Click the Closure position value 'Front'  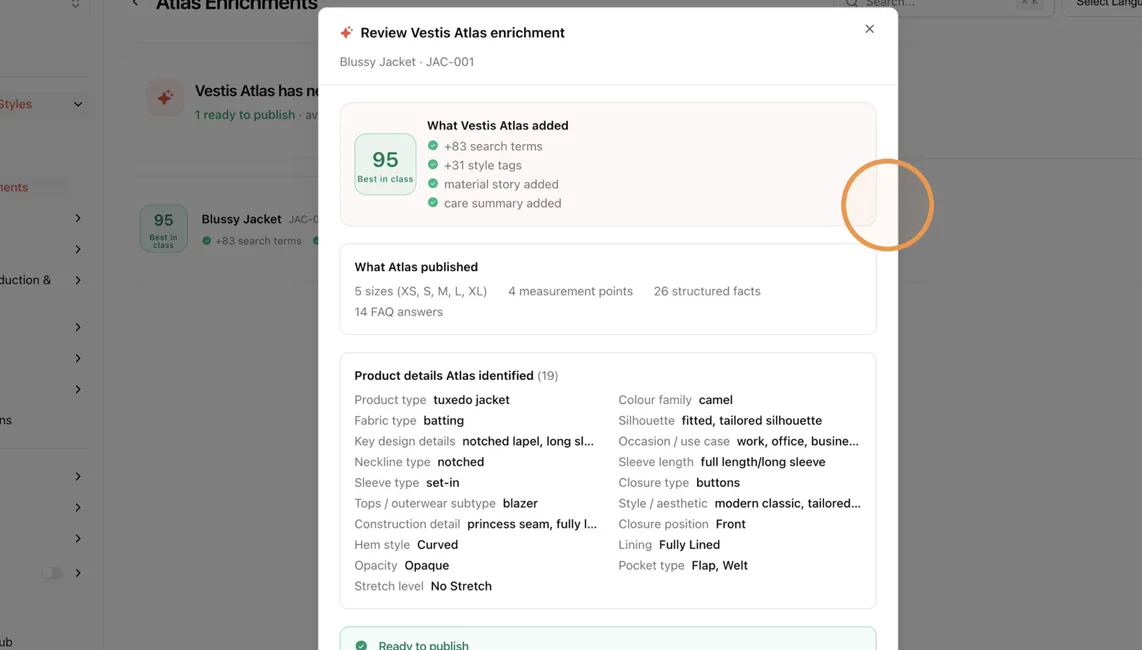point(731,523)
